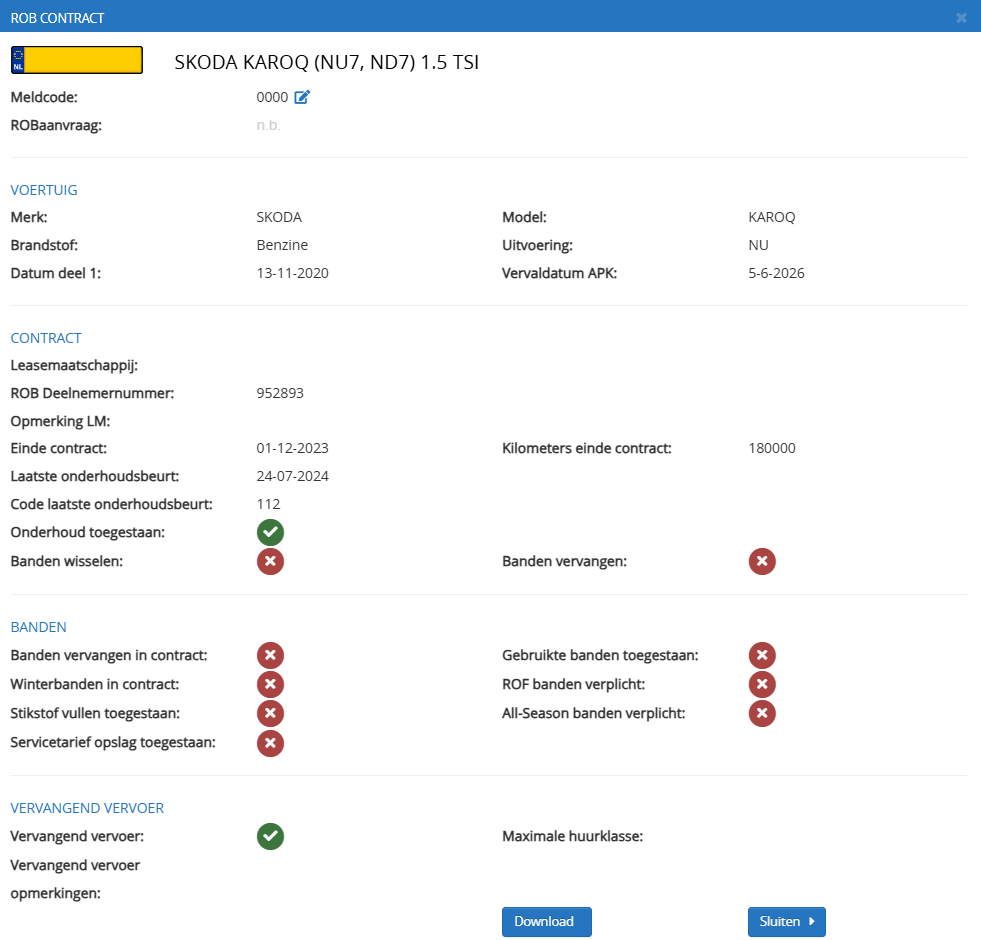The height and width of the screenshot is (940, 981).
Task: Select the ROB Deelnemernummer value 952893
Action: [x=280, y=393]
